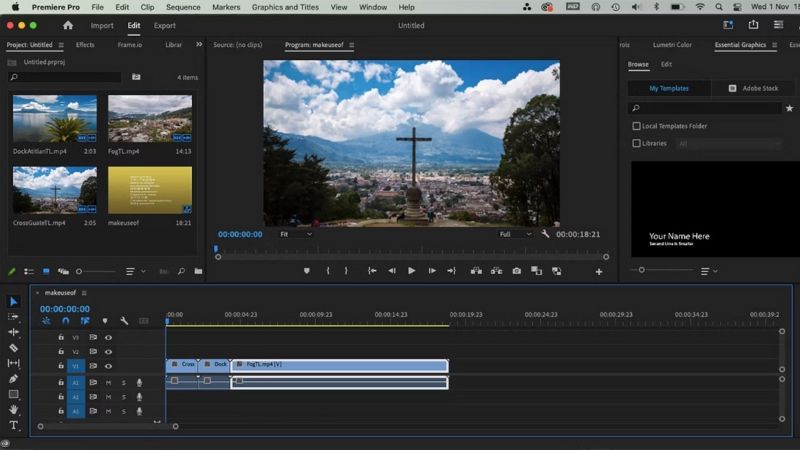Add a marker in the timeline
The width and height of the screenshot is (800, 450).
105,321
